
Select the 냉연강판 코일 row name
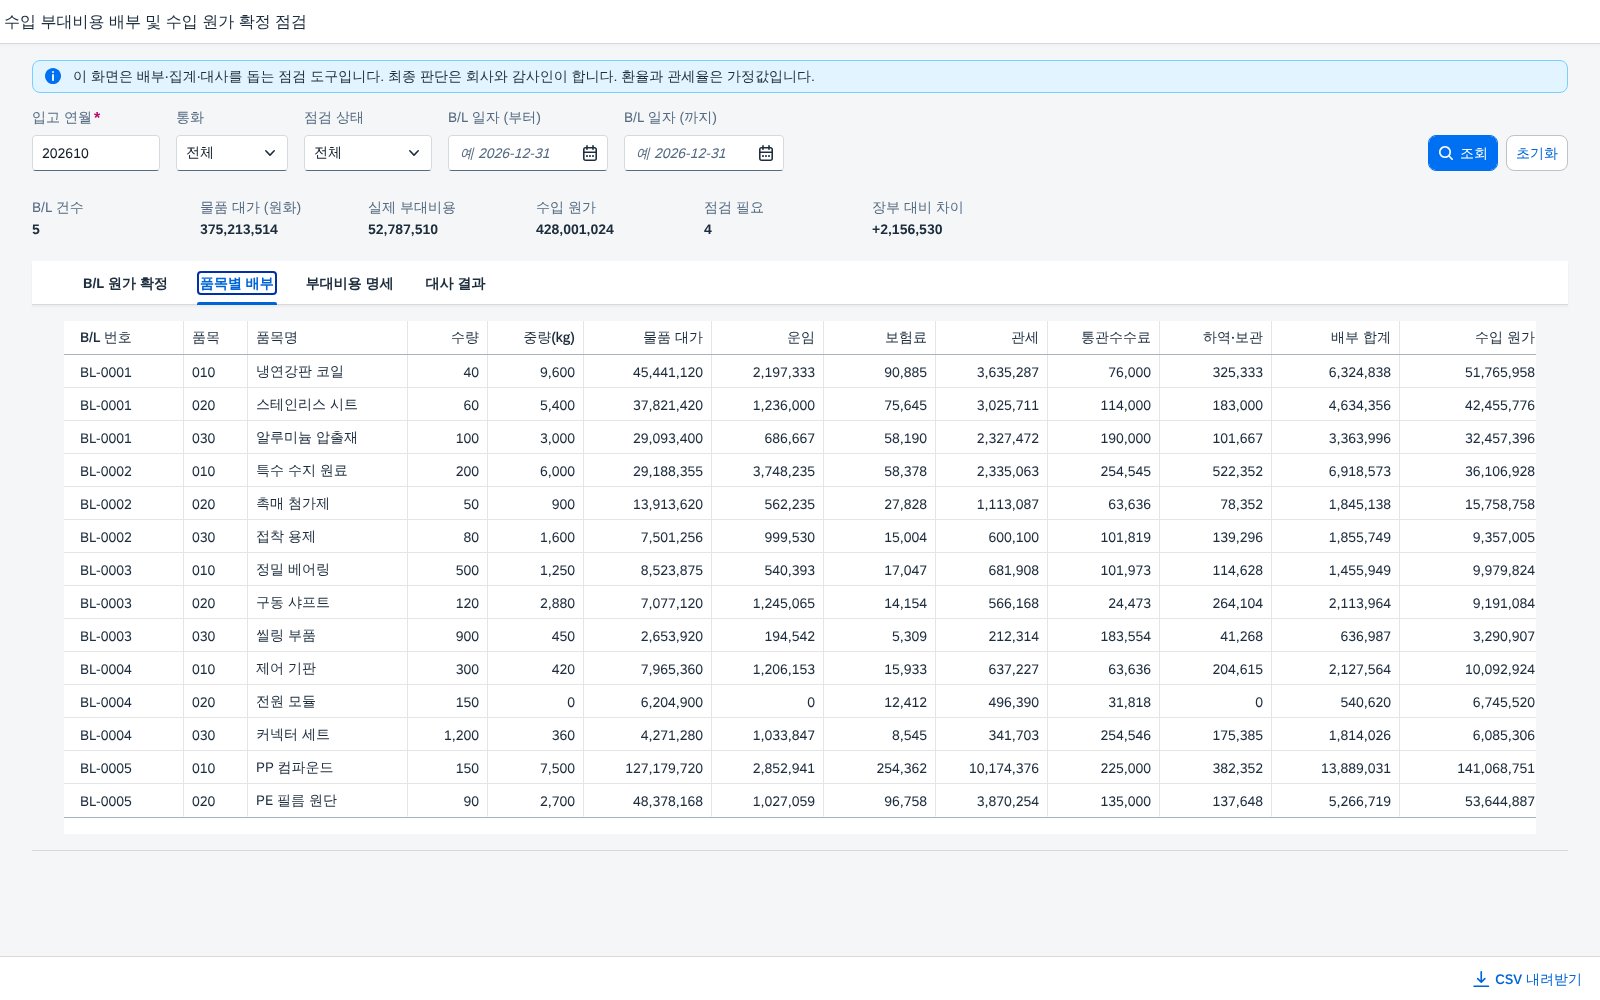pos(300,372)
